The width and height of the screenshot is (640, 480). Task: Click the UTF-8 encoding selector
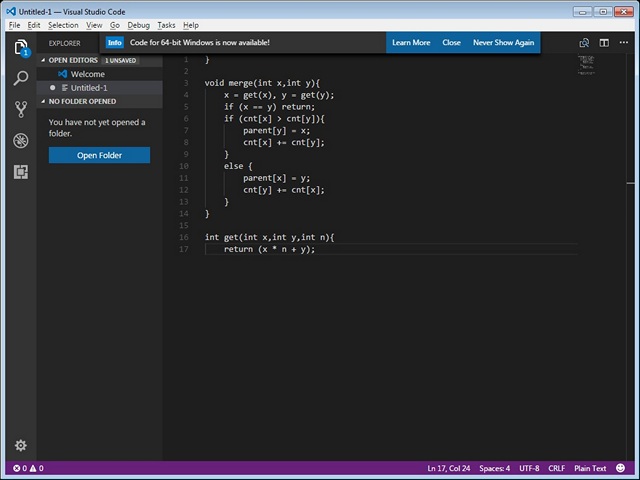[529, 469]
